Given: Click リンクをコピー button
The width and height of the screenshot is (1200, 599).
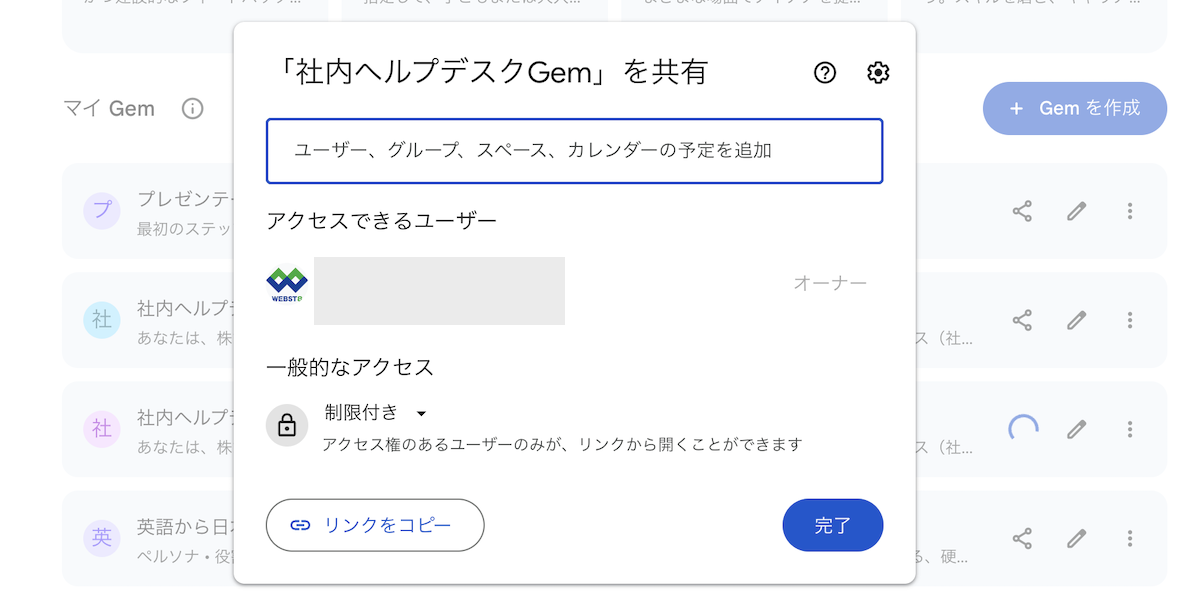Looking at the screenshot, I should point(375,525).
